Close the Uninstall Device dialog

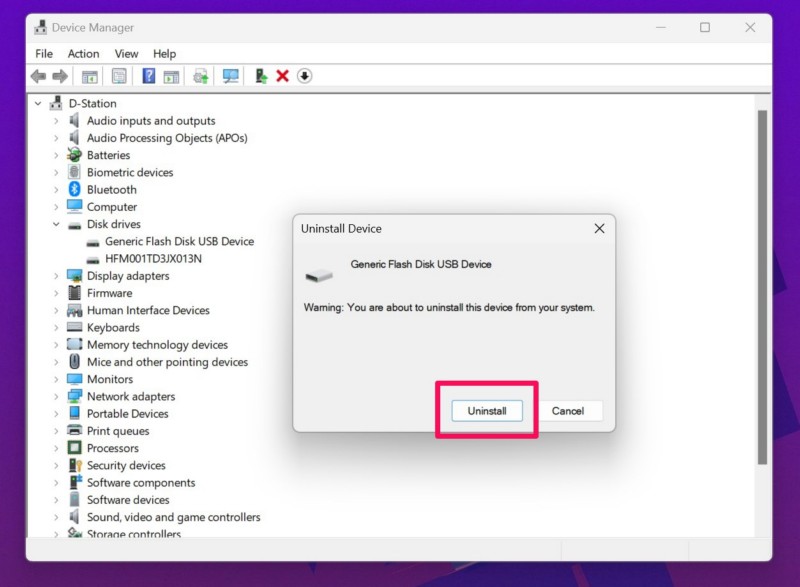click(599, 229)
